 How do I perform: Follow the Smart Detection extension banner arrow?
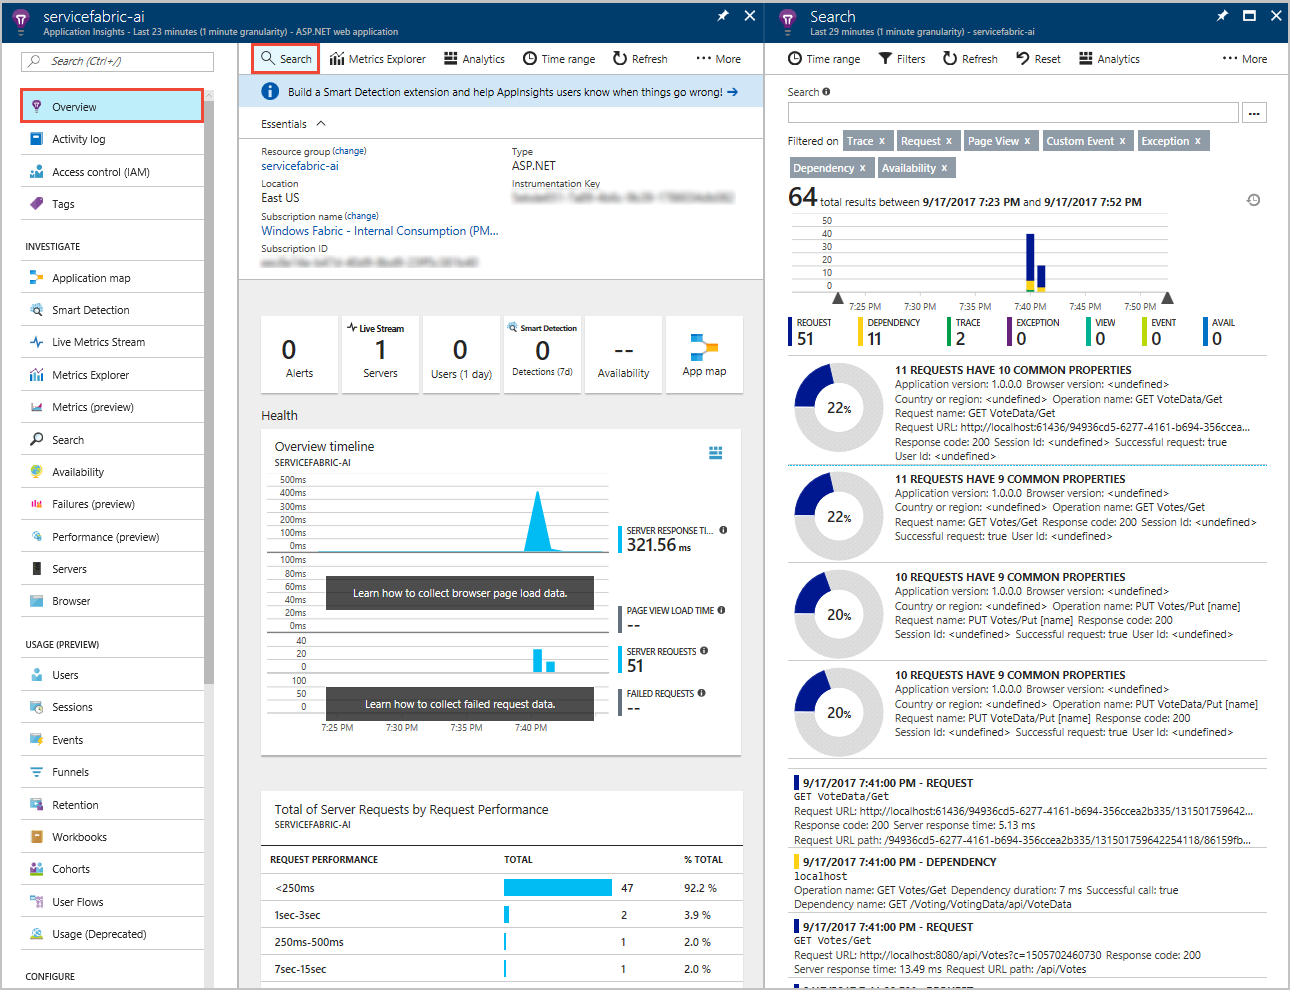(733, 92)
